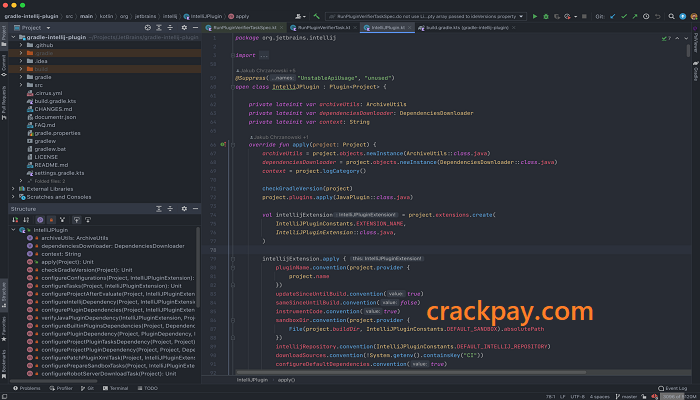700x400 pixels.
Task: Open Search Everywhere magnifier icon
Action: (671, 17)
